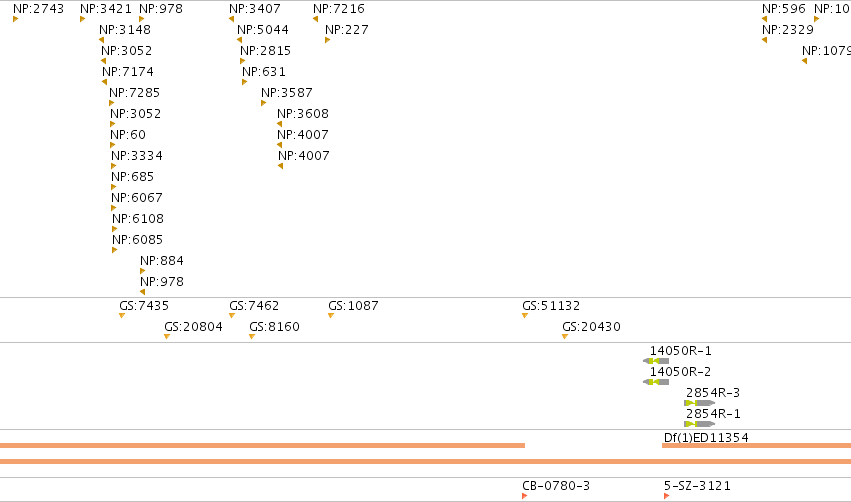Click the triangle marker under NP:60
The height and width of the screenshot is (502, 851).
coord(113,145)
